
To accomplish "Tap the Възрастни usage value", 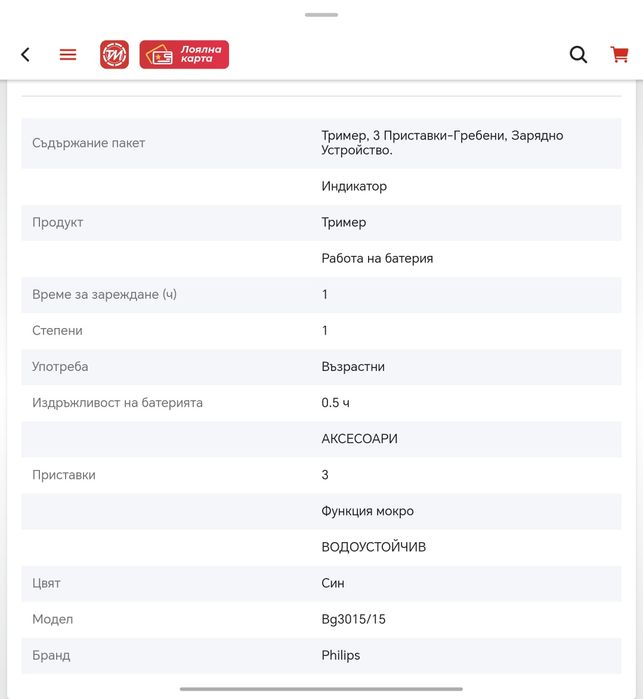I will pos(353,366).
